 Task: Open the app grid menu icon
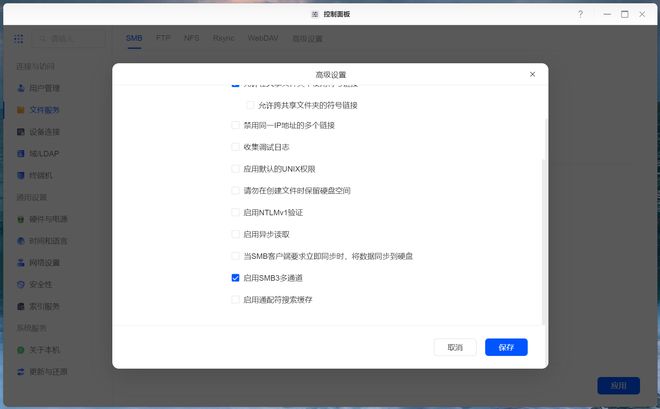pos(19,39)
